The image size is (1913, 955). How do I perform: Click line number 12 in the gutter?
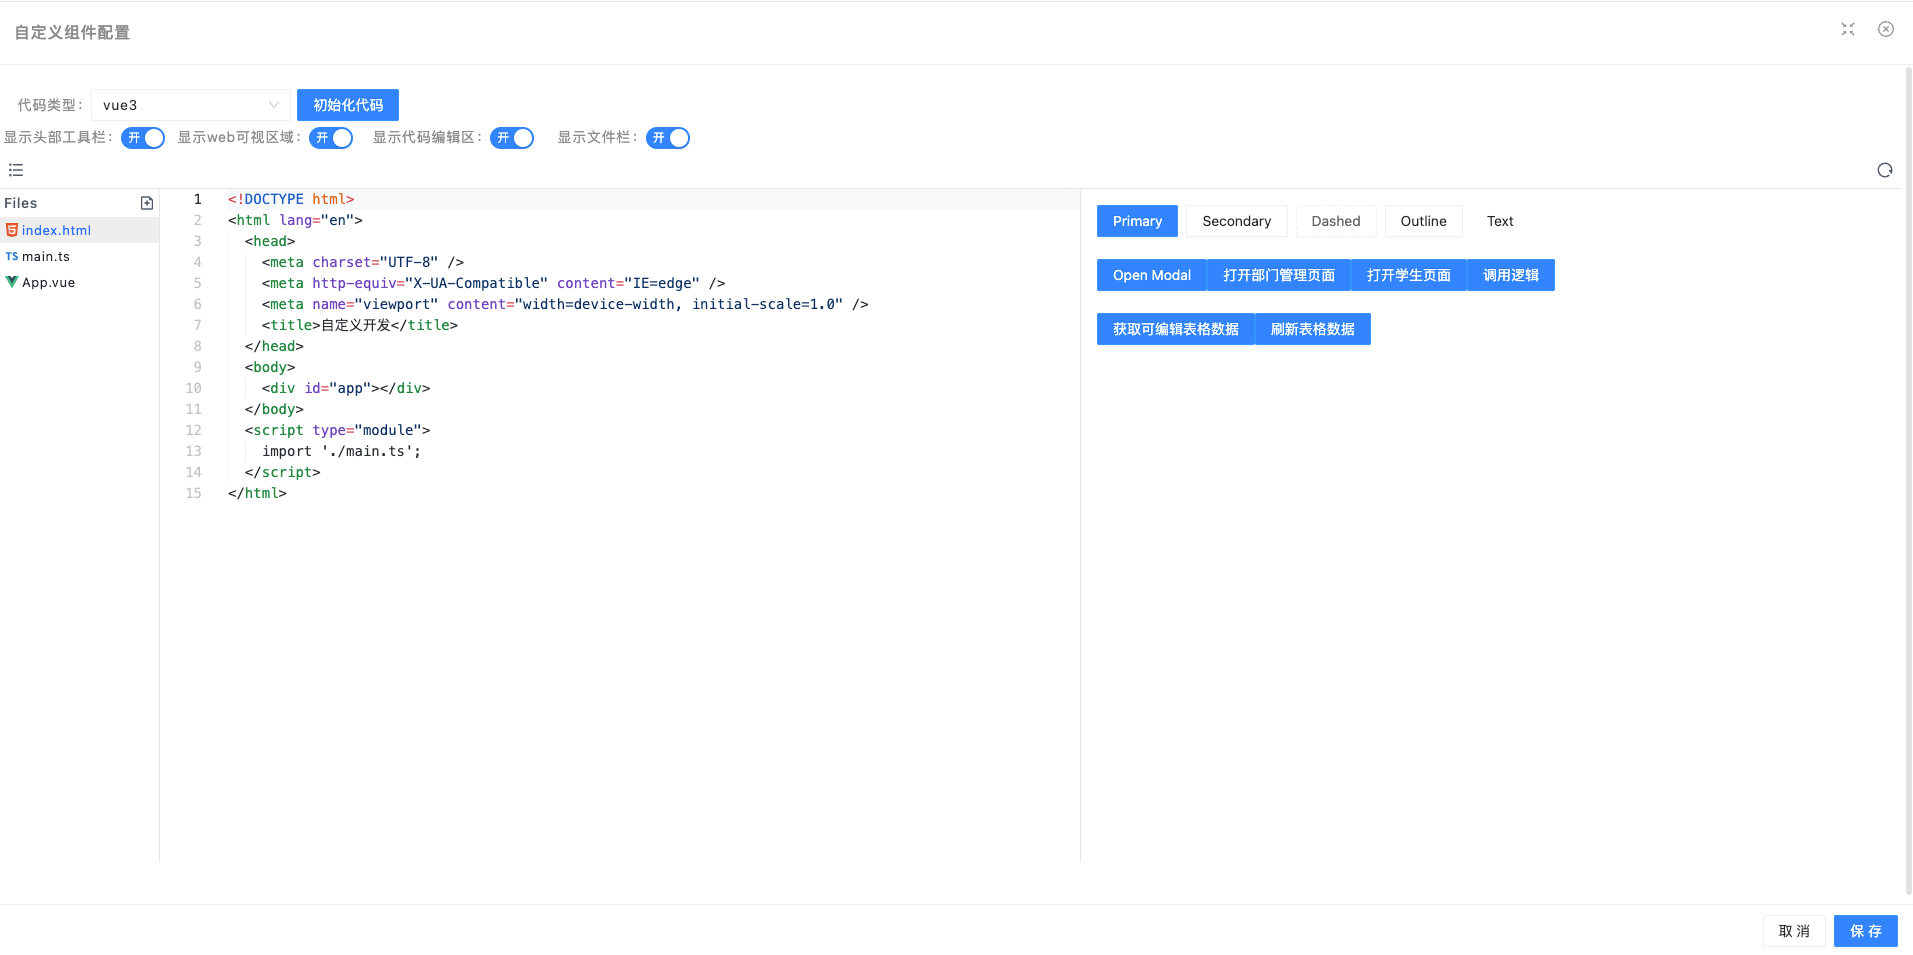pyautogui.click(x=193, y=430)
